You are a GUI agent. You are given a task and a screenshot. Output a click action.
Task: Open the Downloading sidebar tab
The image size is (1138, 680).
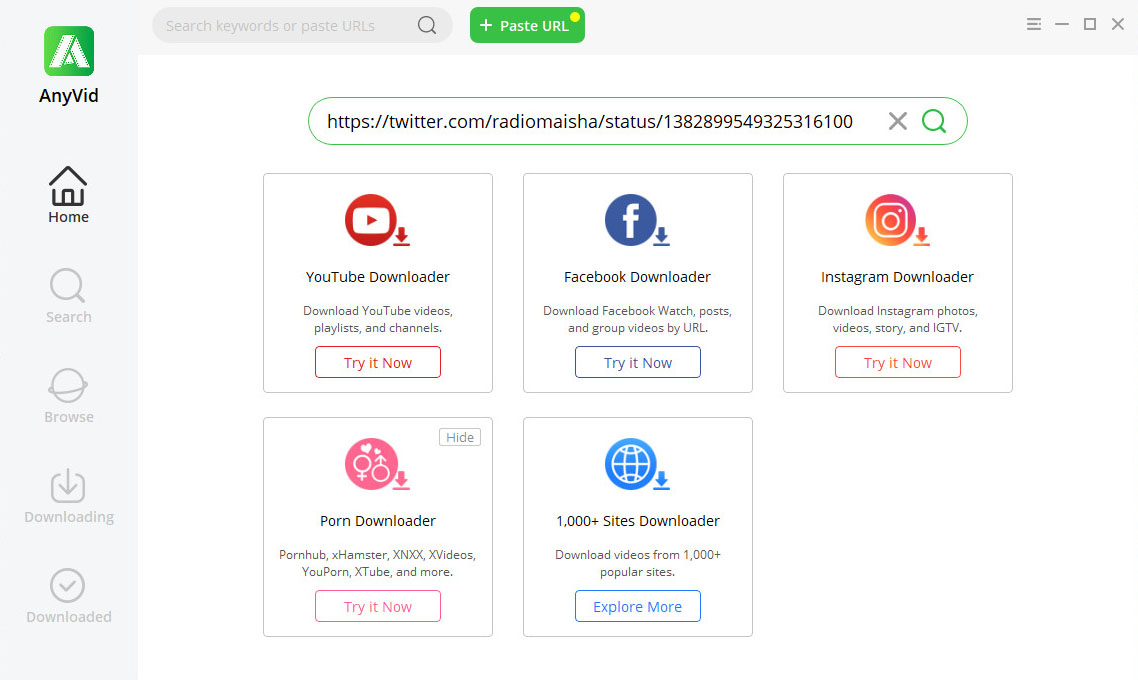click(69, 496)
